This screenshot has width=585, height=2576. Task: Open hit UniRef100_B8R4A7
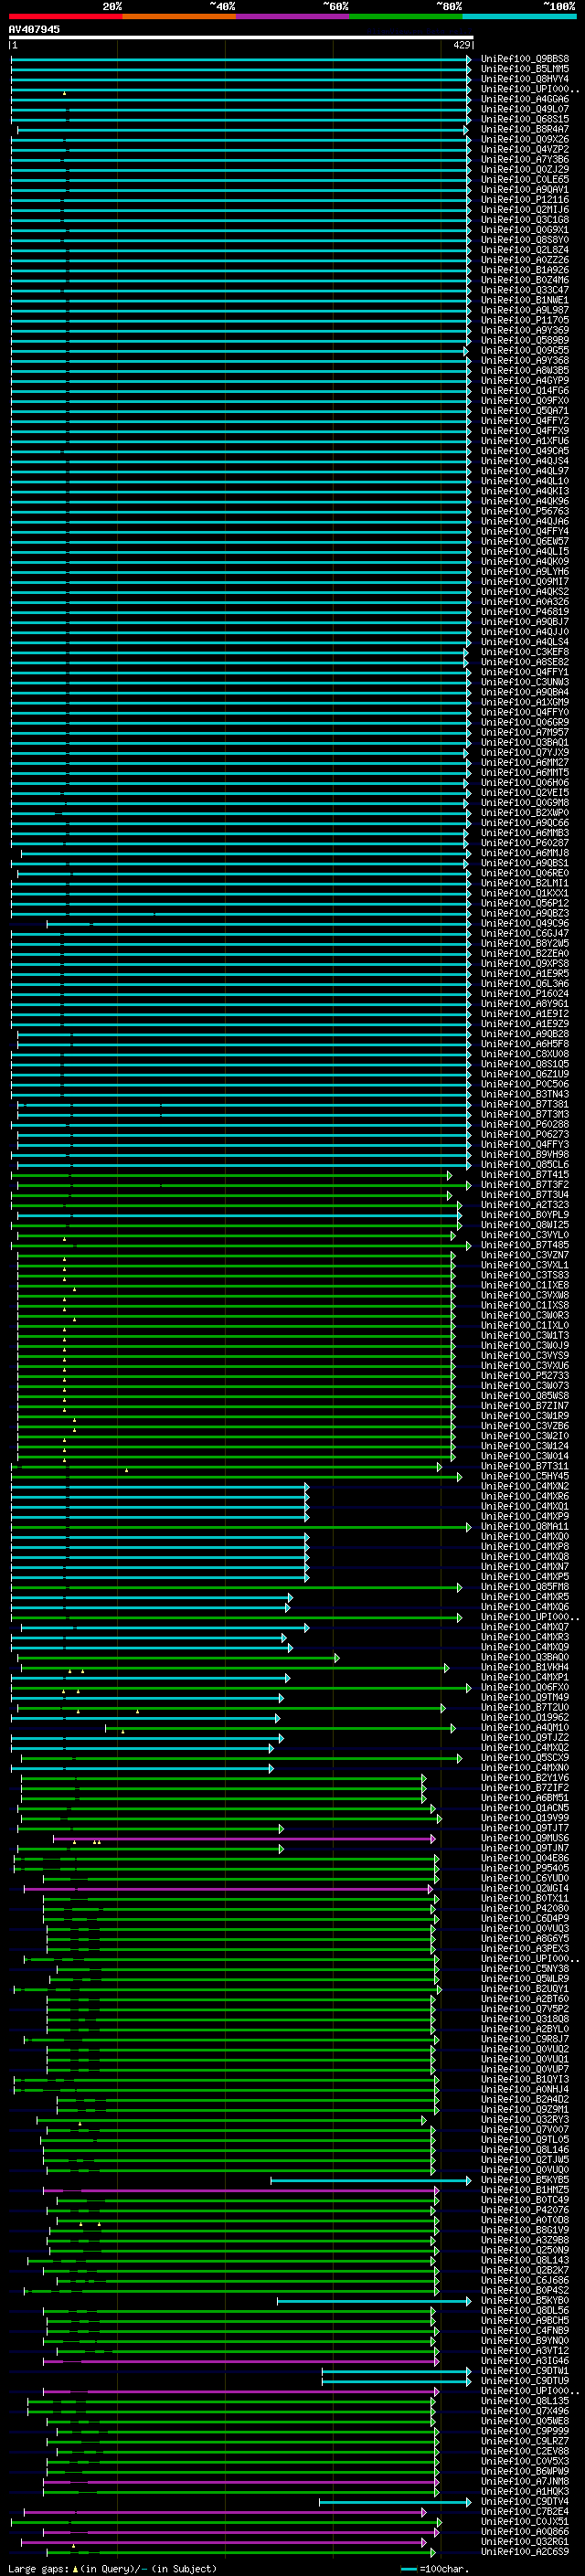click(x=525, y=129)
